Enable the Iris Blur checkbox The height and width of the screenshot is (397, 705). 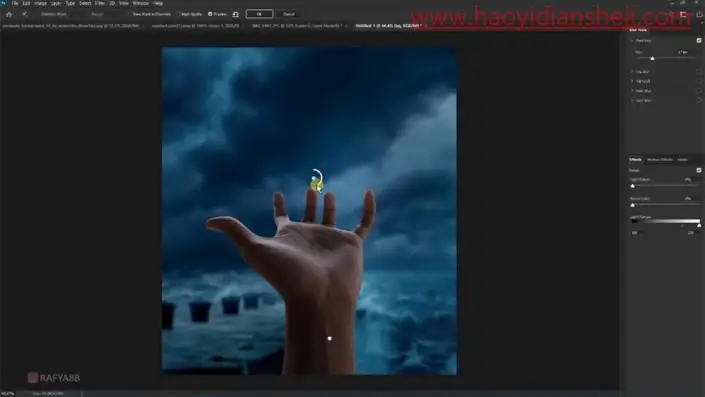coord(699,71)
